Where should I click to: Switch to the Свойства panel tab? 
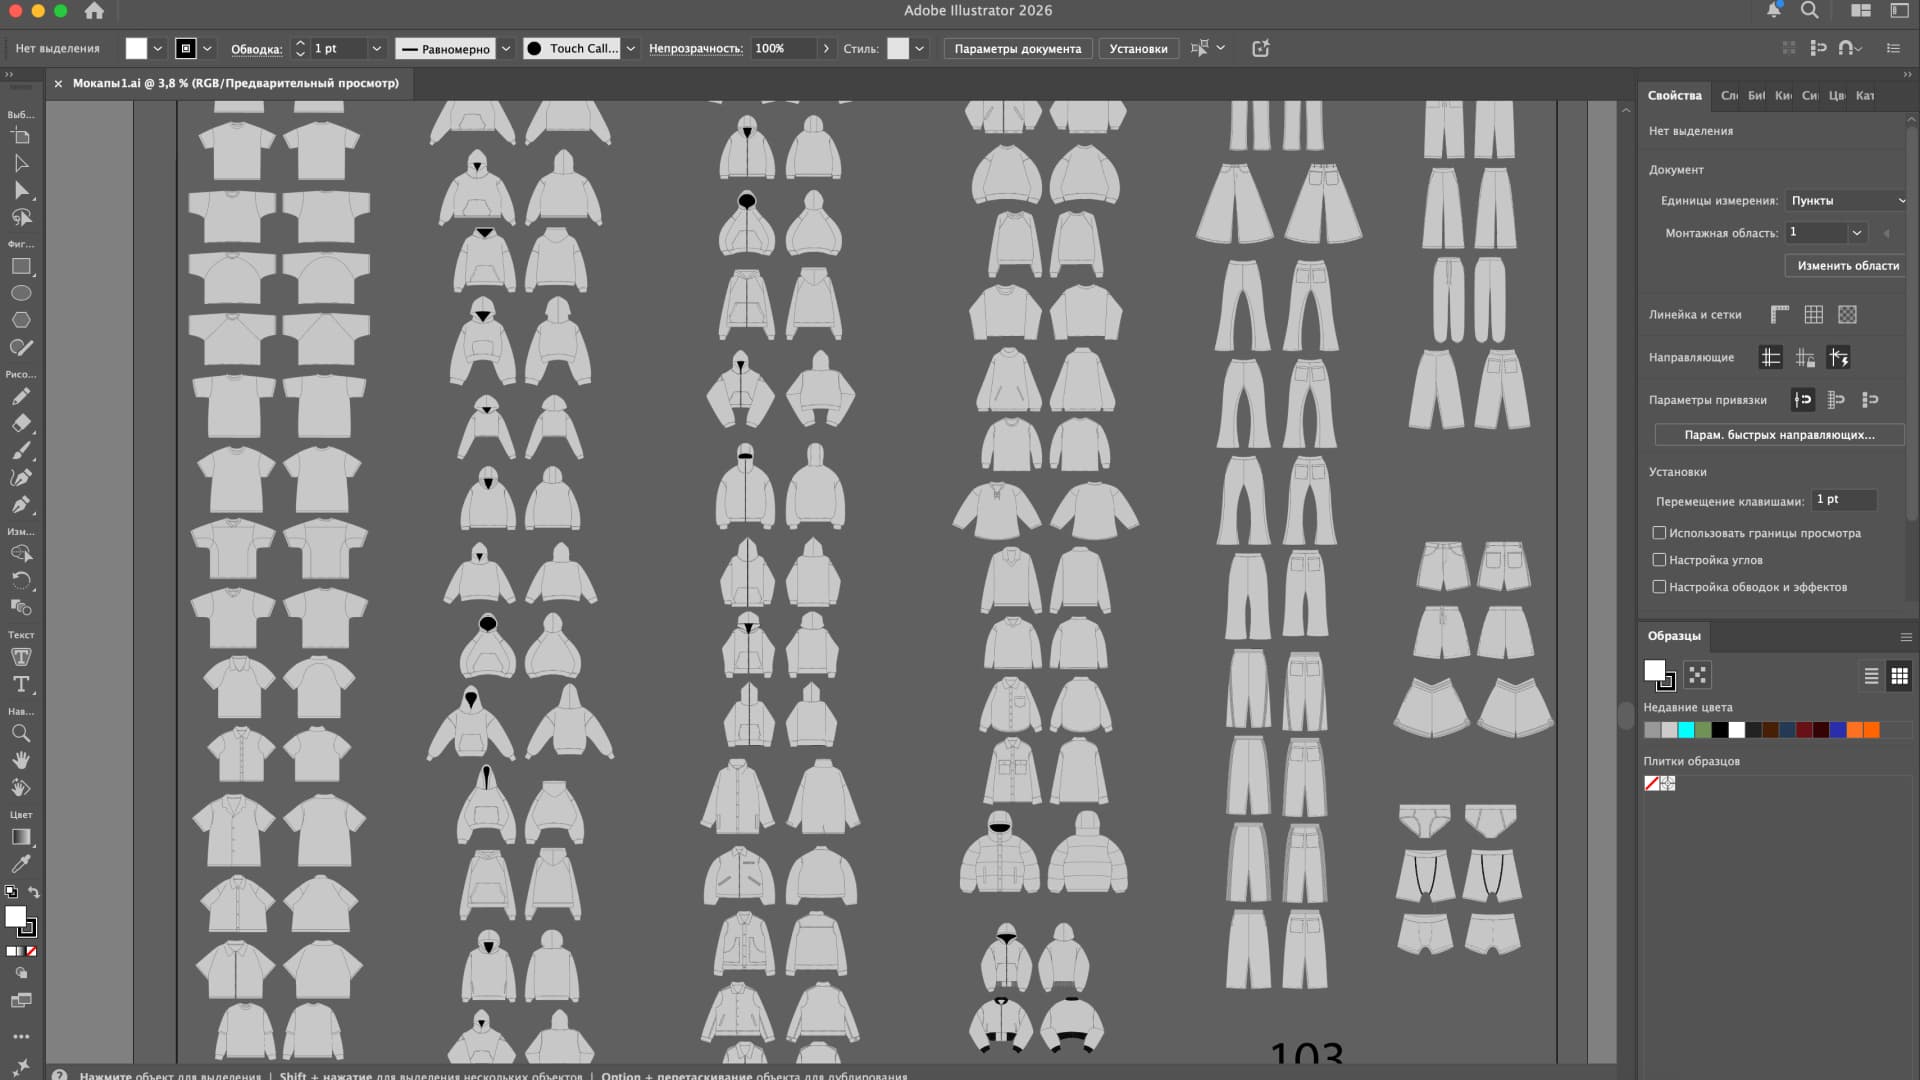[1674, 96]
